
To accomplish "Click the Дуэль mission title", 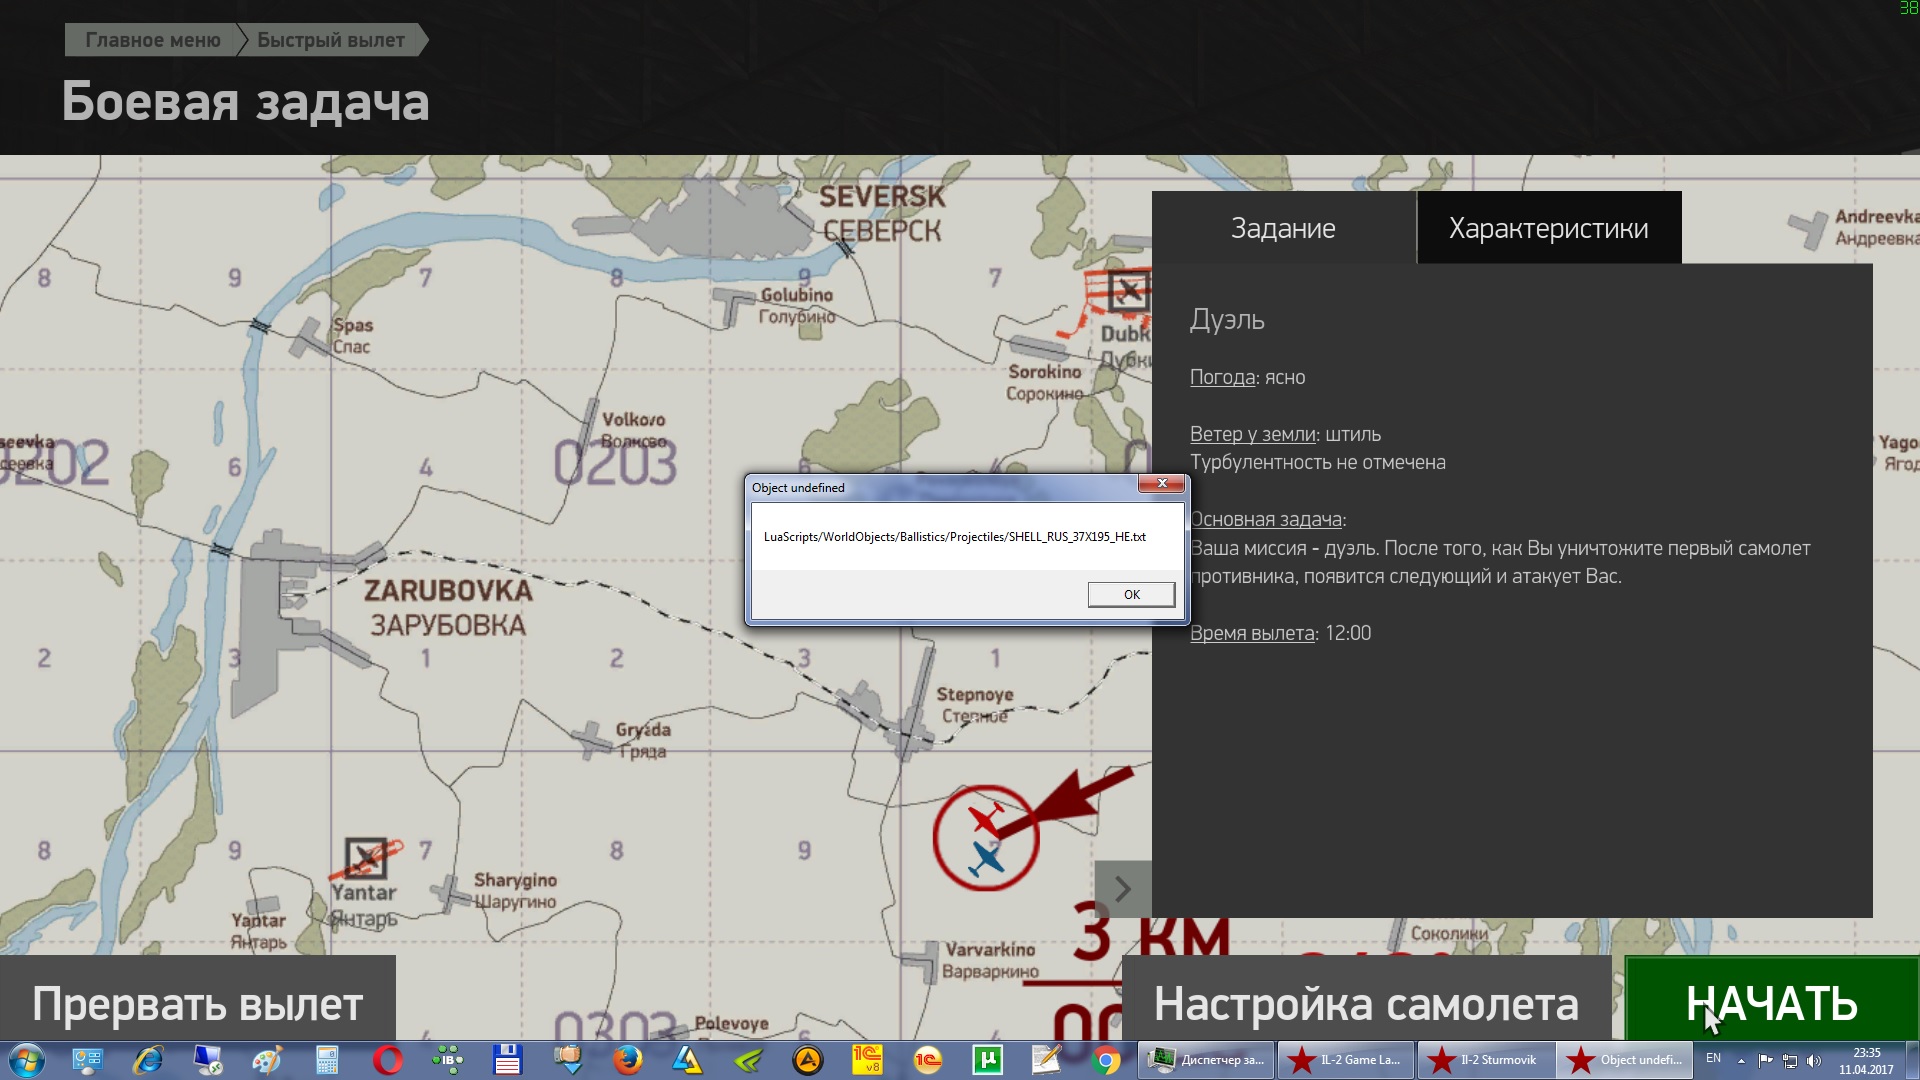I will (x=1227, y=320).
